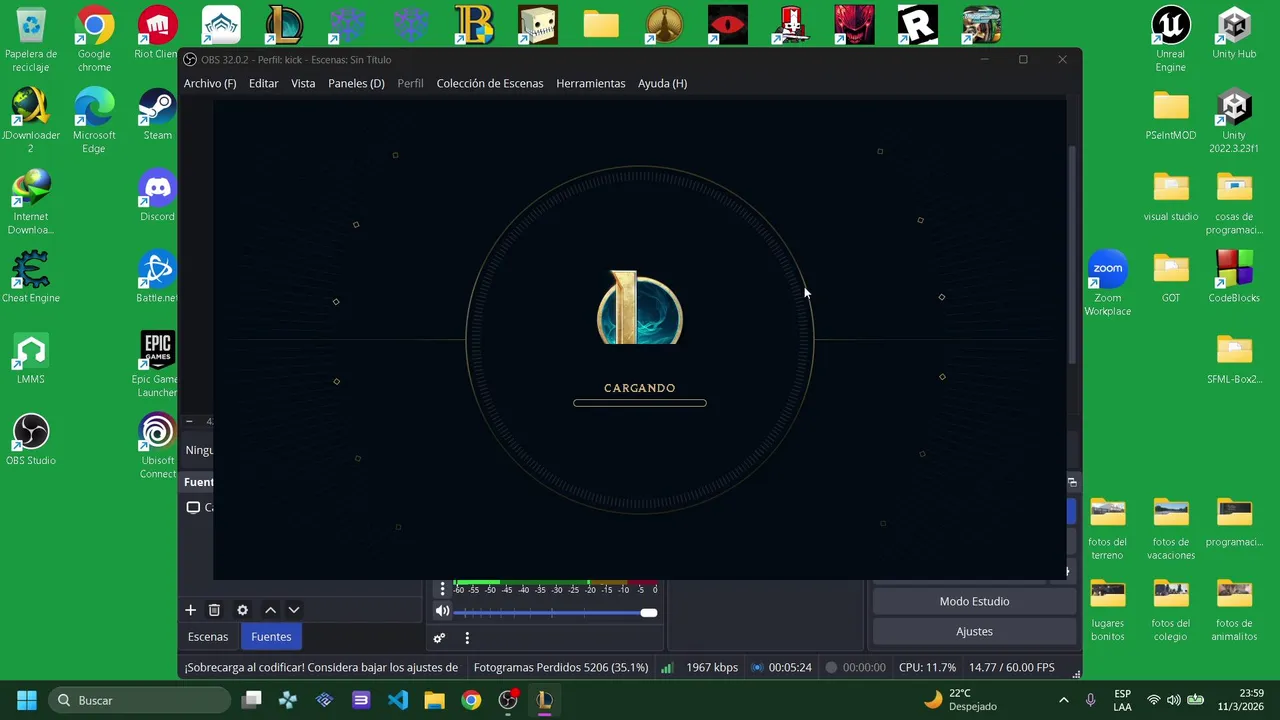Open the weather widget showing 22°C
The image size is (1280, 720).
[960, 700]
